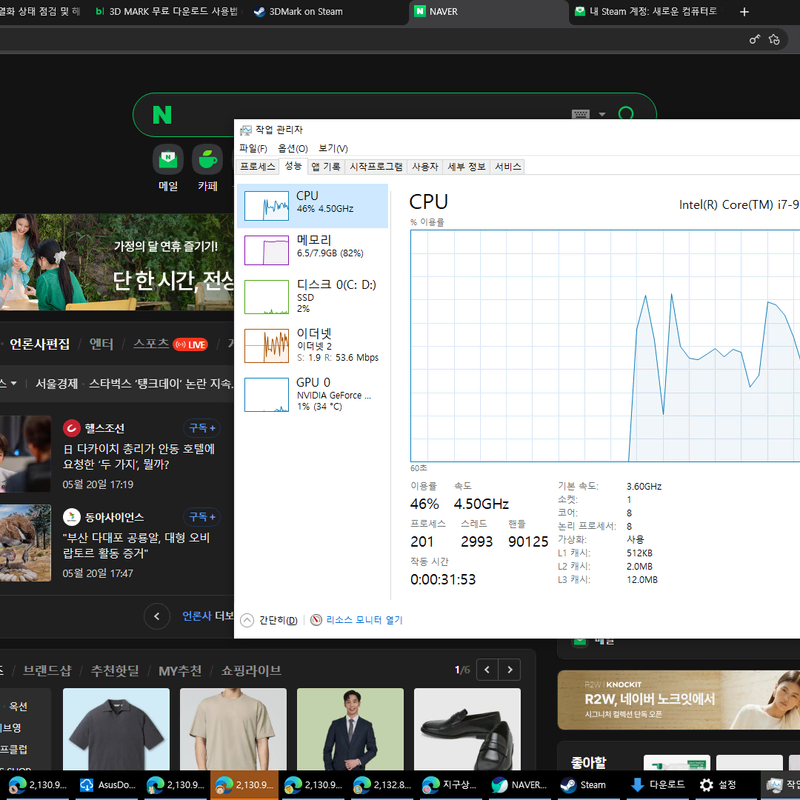Screen dimensions: 800x800
Task: Expand the dropdown arrow next to keyboard icon
Action: (x=602, y=114)
